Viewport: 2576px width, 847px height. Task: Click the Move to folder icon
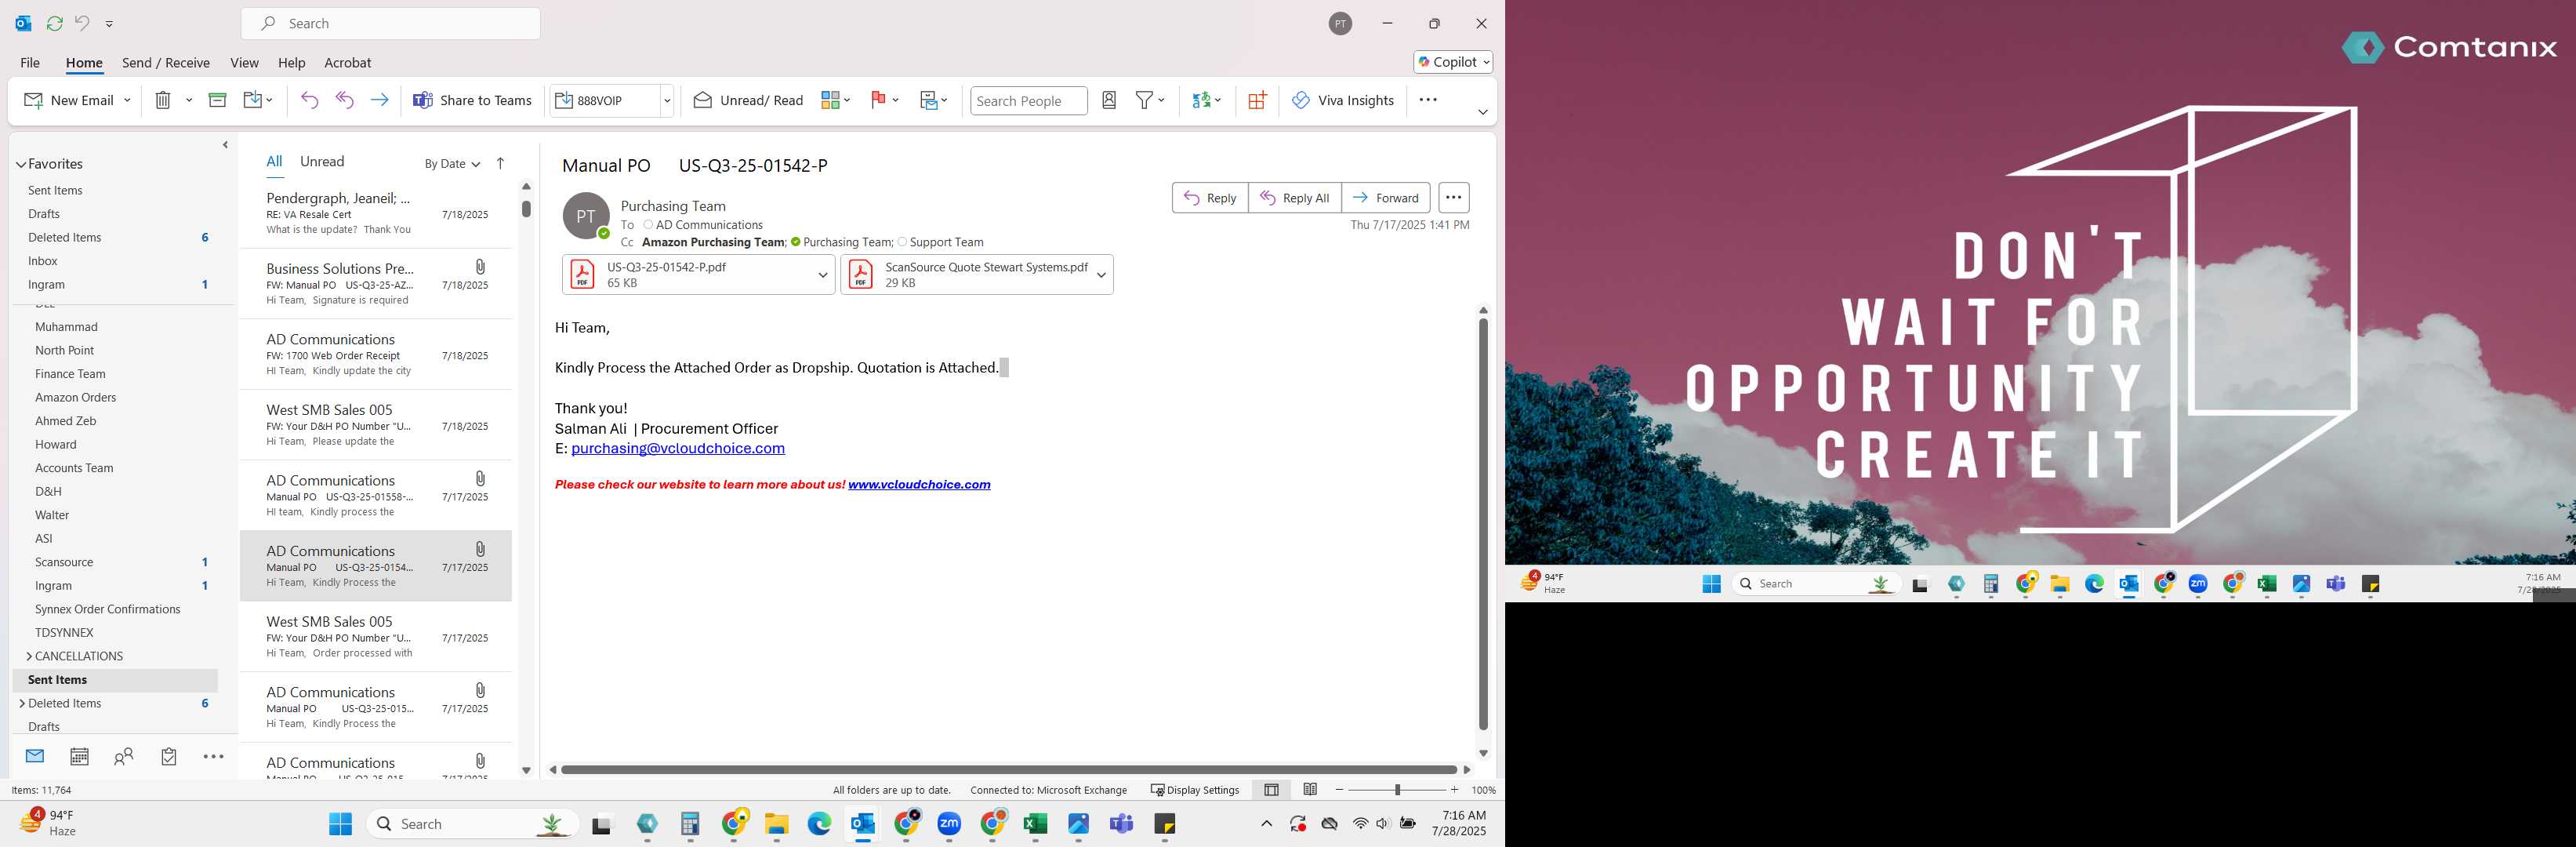(253, 100)
